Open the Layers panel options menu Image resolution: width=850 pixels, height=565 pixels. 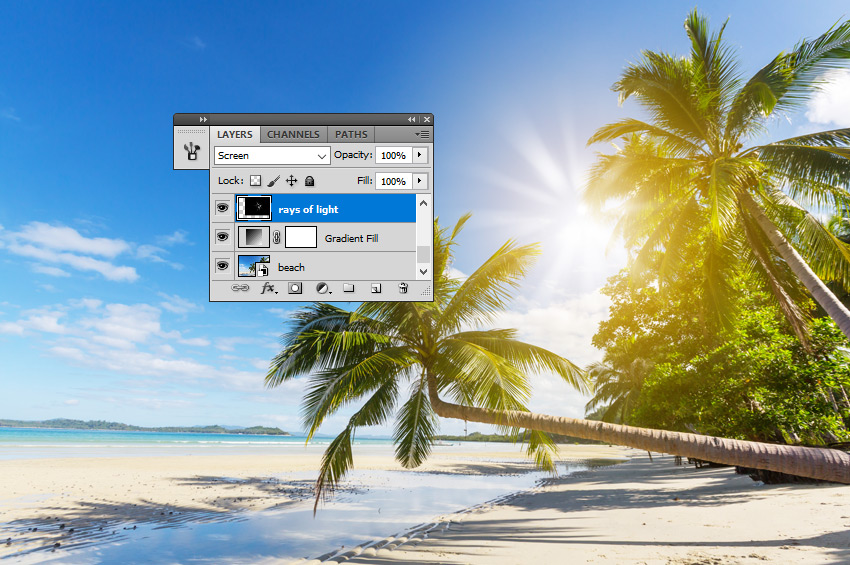pyautogui.click(x=423, y=134)
